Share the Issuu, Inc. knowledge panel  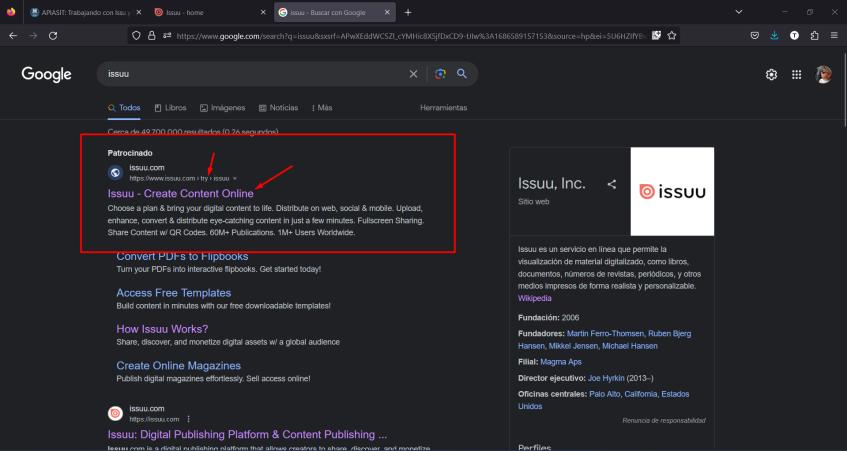click(x=611, y=184)
